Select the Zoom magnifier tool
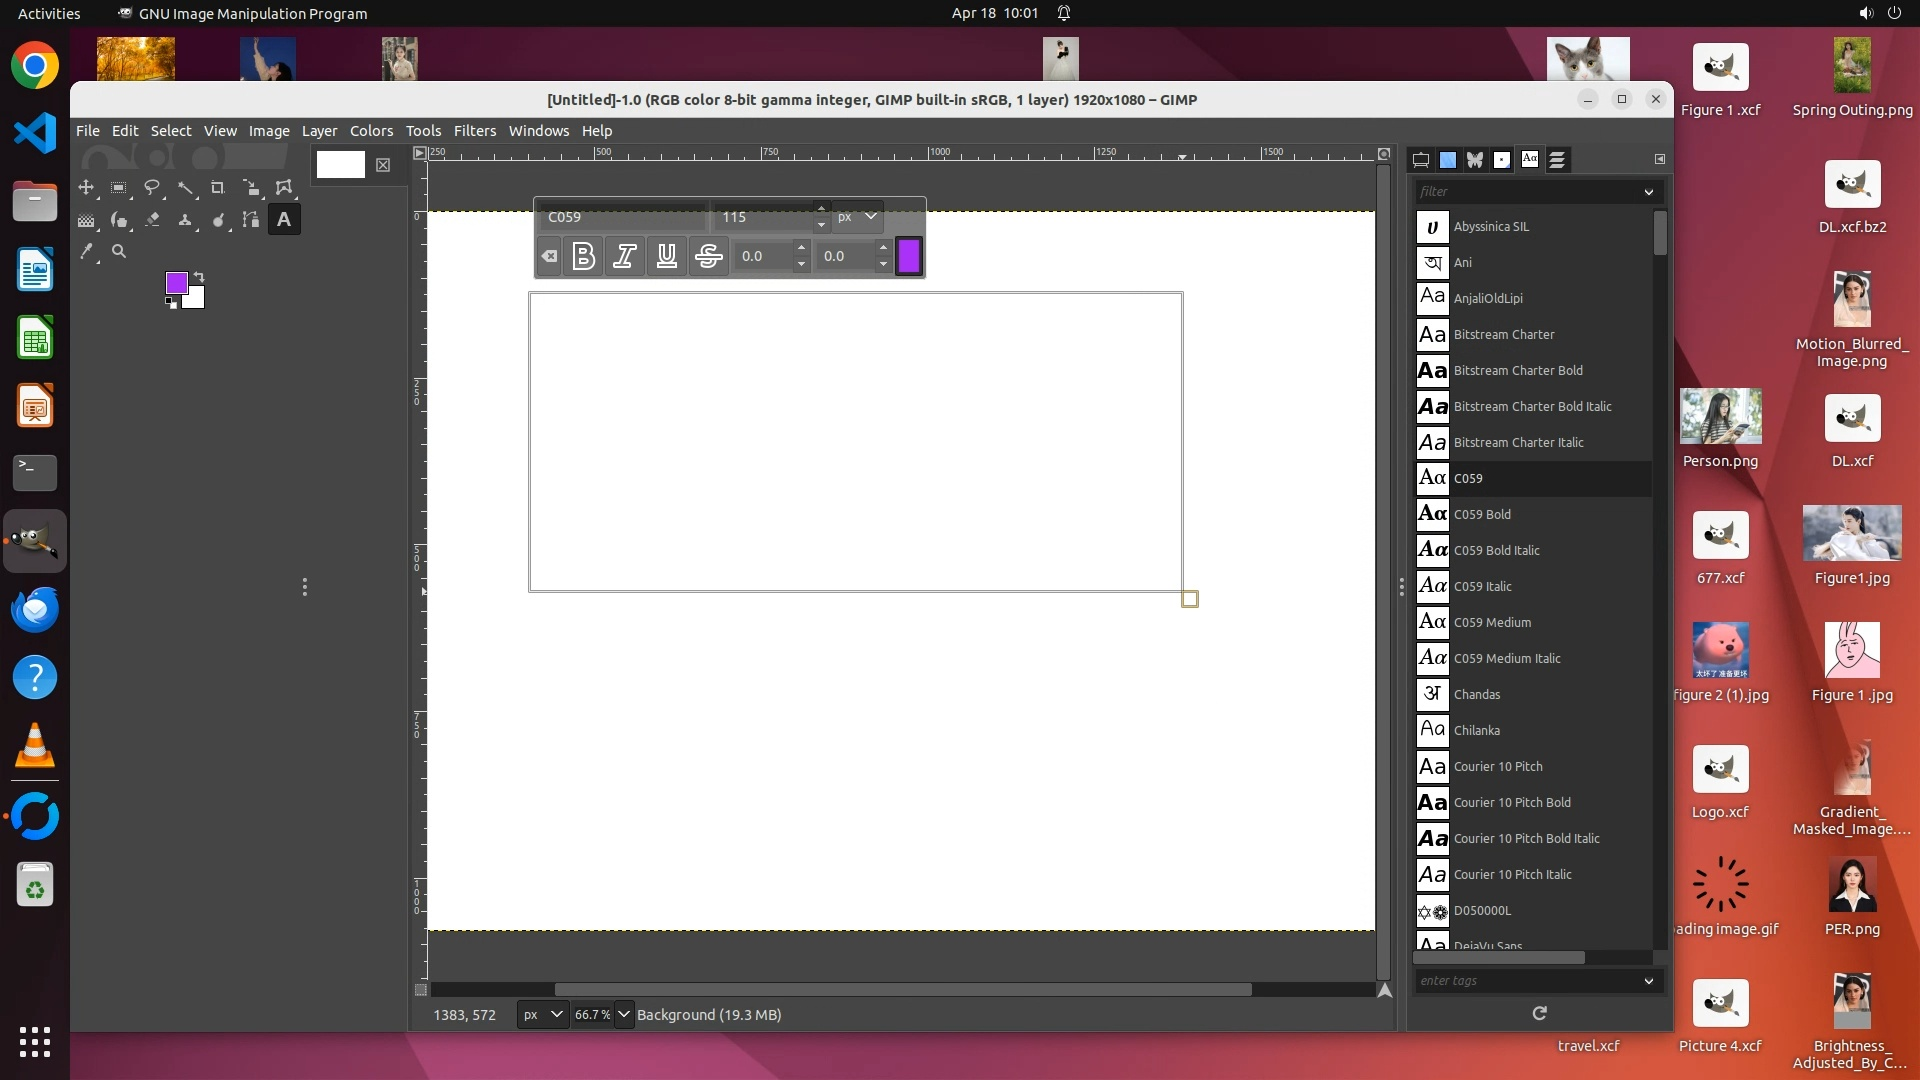Screen dimensions: 1920x1080 pos(119,252)
